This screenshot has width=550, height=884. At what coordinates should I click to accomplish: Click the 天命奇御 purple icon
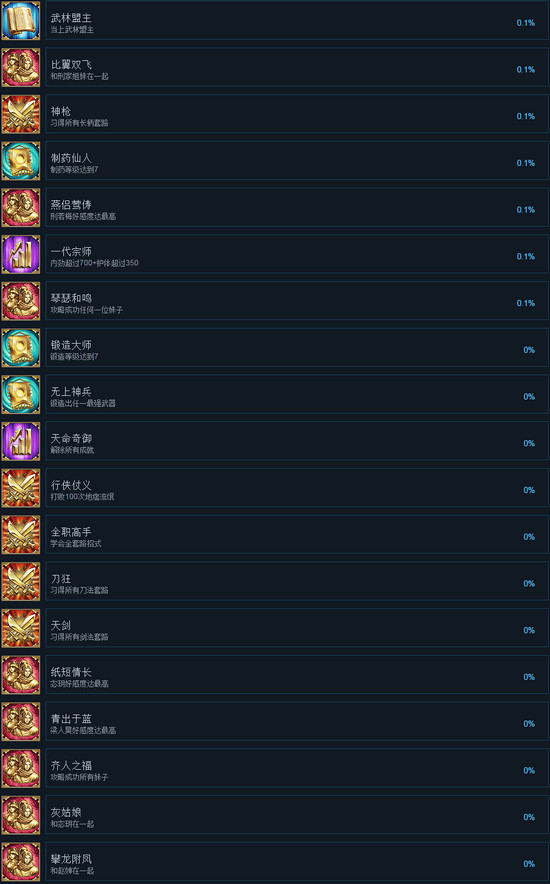coord(21,441)
